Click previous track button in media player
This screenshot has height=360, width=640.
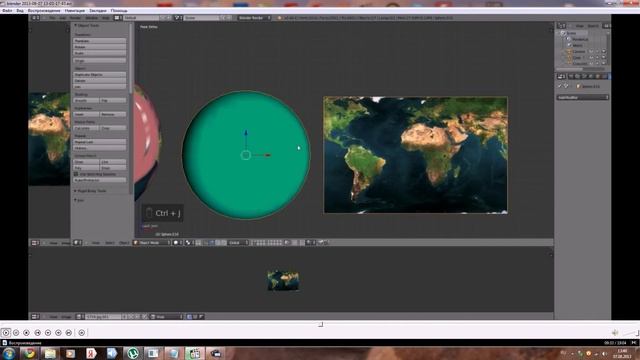click(38, 333)
